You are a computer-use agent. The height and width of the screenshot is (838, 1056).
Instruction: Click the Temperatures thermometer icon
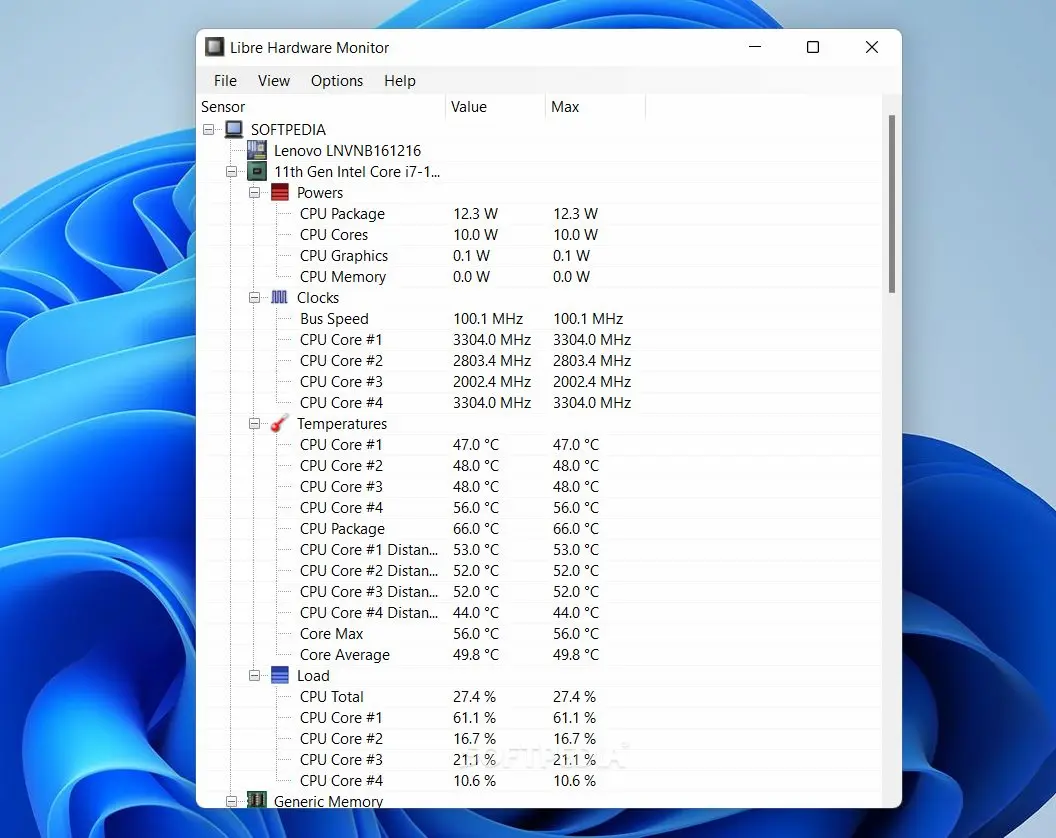tap(280, 423)
